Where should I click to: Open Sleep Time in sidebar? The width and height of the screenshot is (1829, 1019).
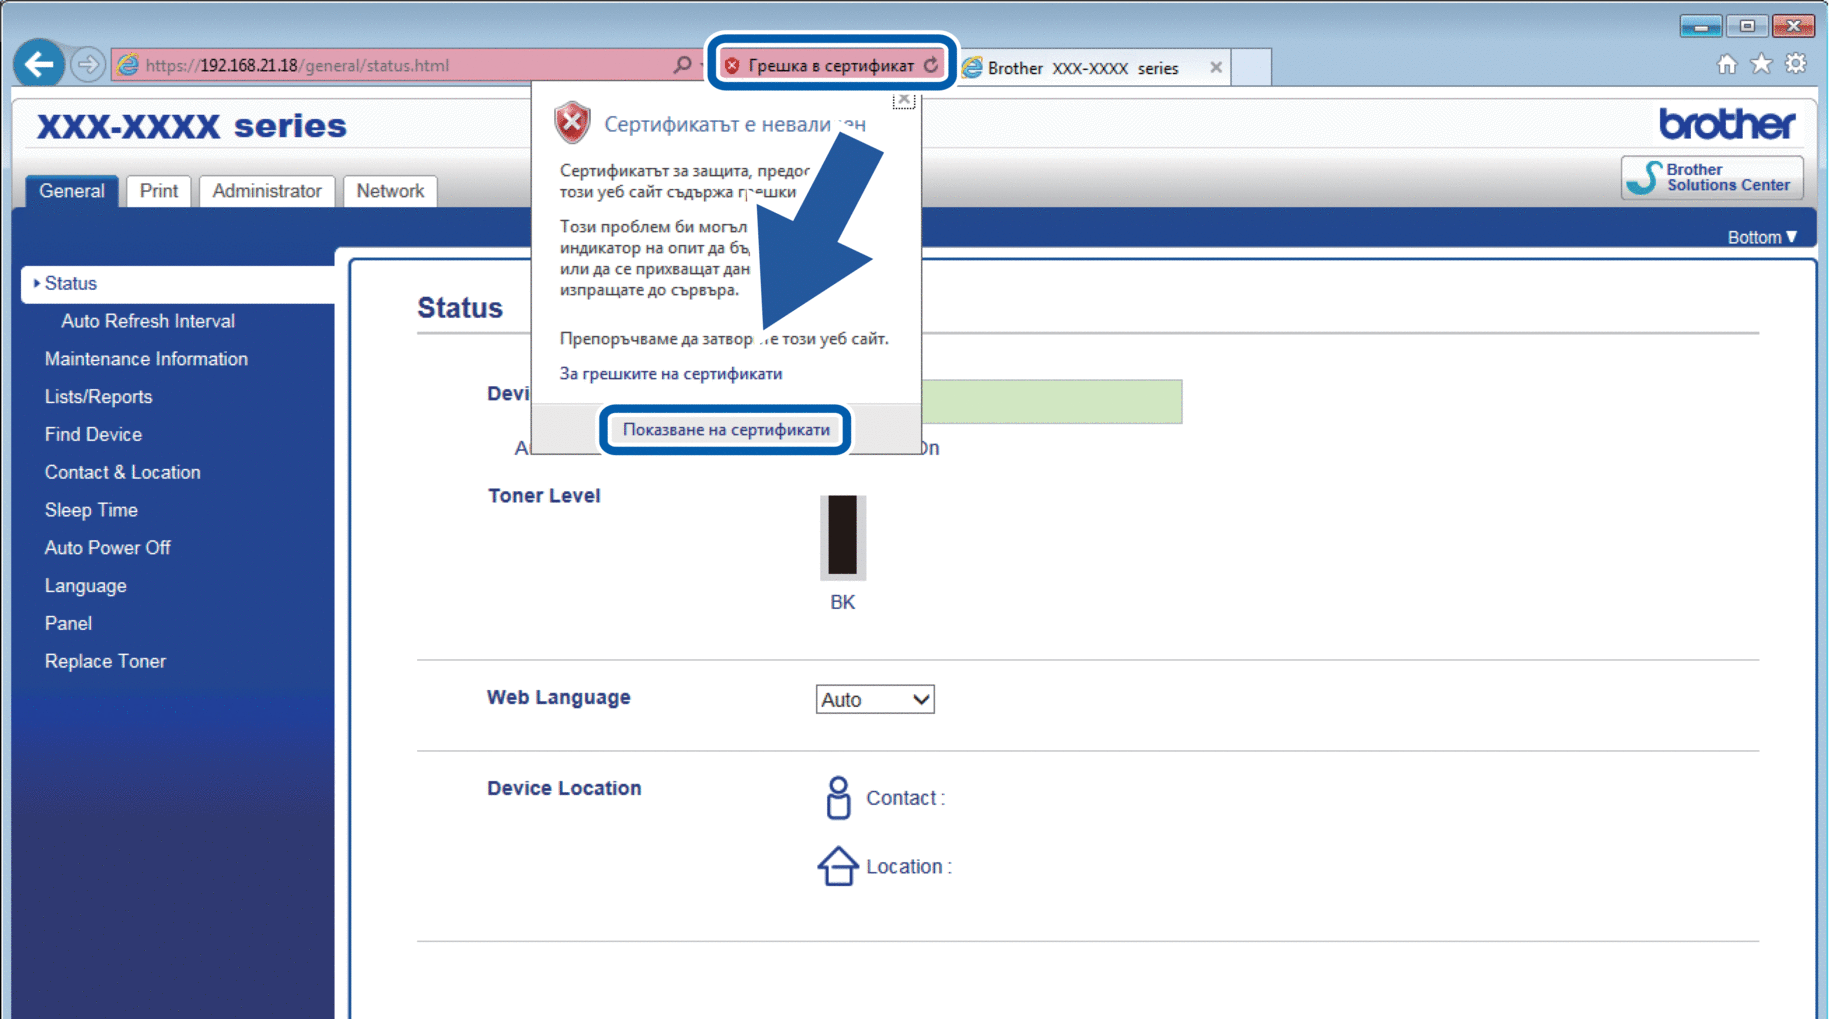click(x=91, y=510)
